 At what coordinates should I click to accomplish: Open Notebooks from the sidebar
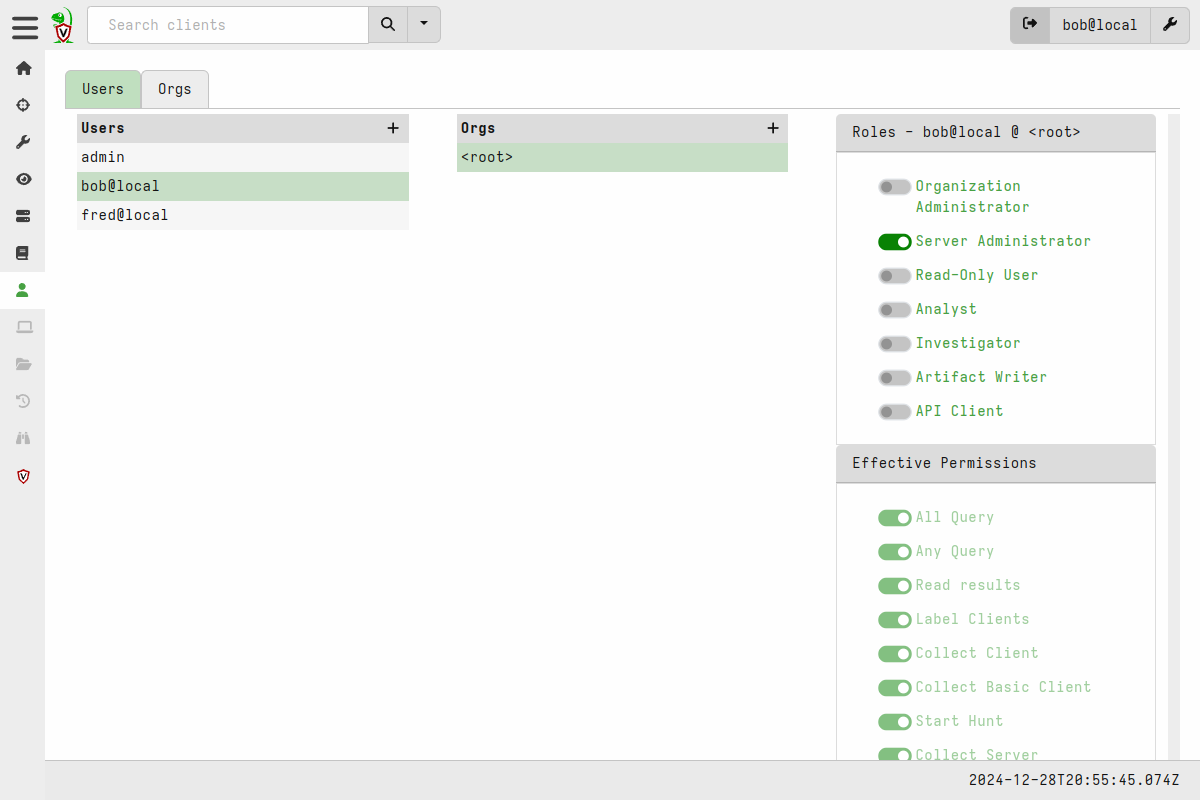[23, 253]
